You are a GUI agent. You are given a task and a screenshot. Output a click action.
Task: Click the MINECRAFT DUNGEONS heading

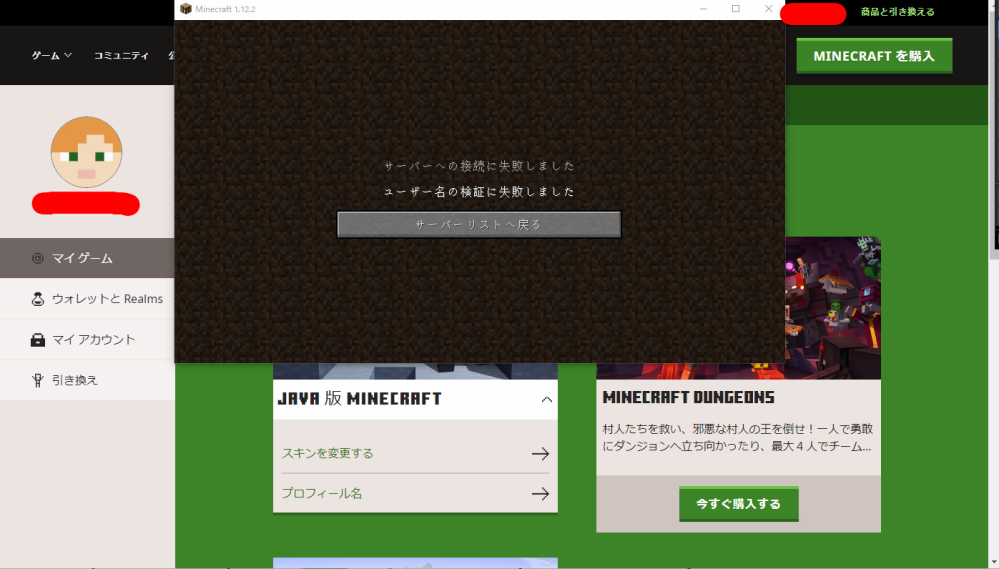click(688, 398)
